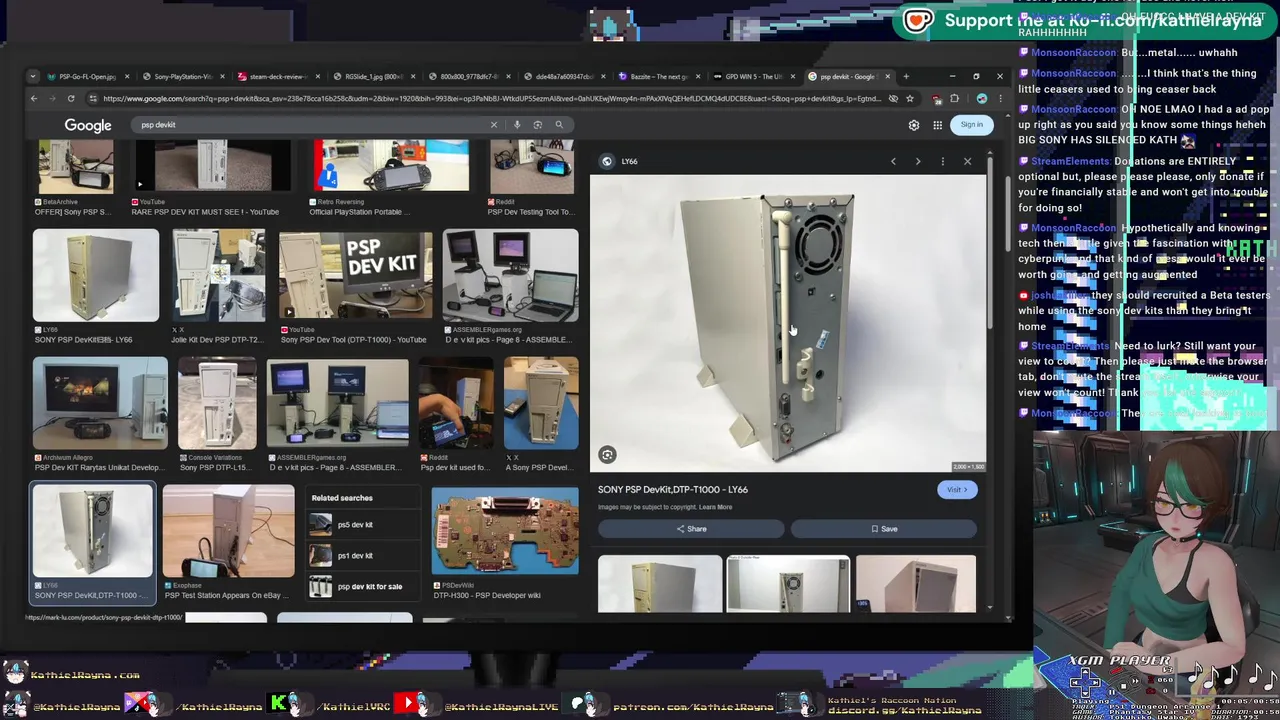Open PSP Test Station Appears on eBay thumbnail

(229, 531)
